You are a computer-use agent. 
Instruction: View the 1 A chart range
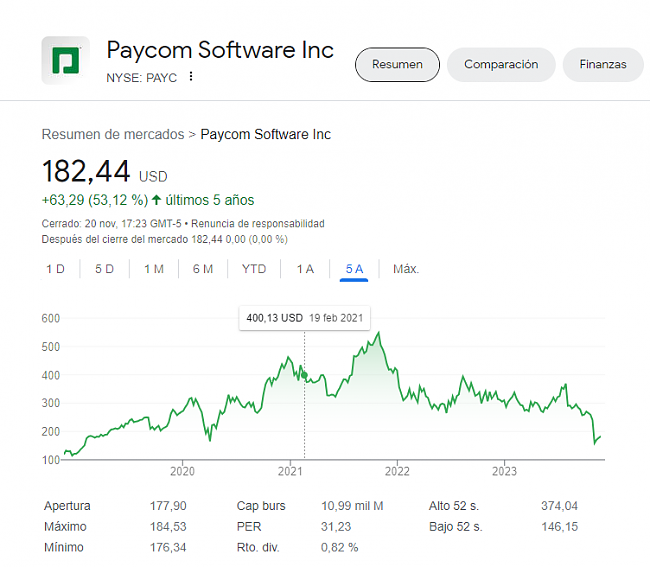coord(305,269)
